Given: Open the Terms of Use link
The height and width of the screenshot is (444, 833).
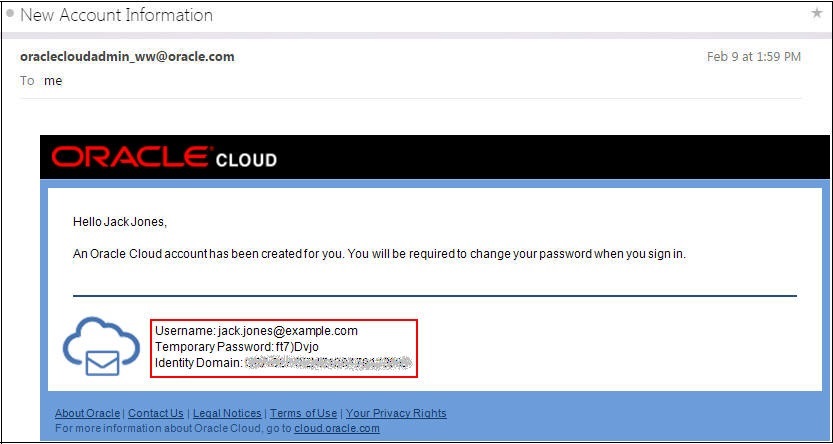Looking at the screenshot, I should click(303, 413).
